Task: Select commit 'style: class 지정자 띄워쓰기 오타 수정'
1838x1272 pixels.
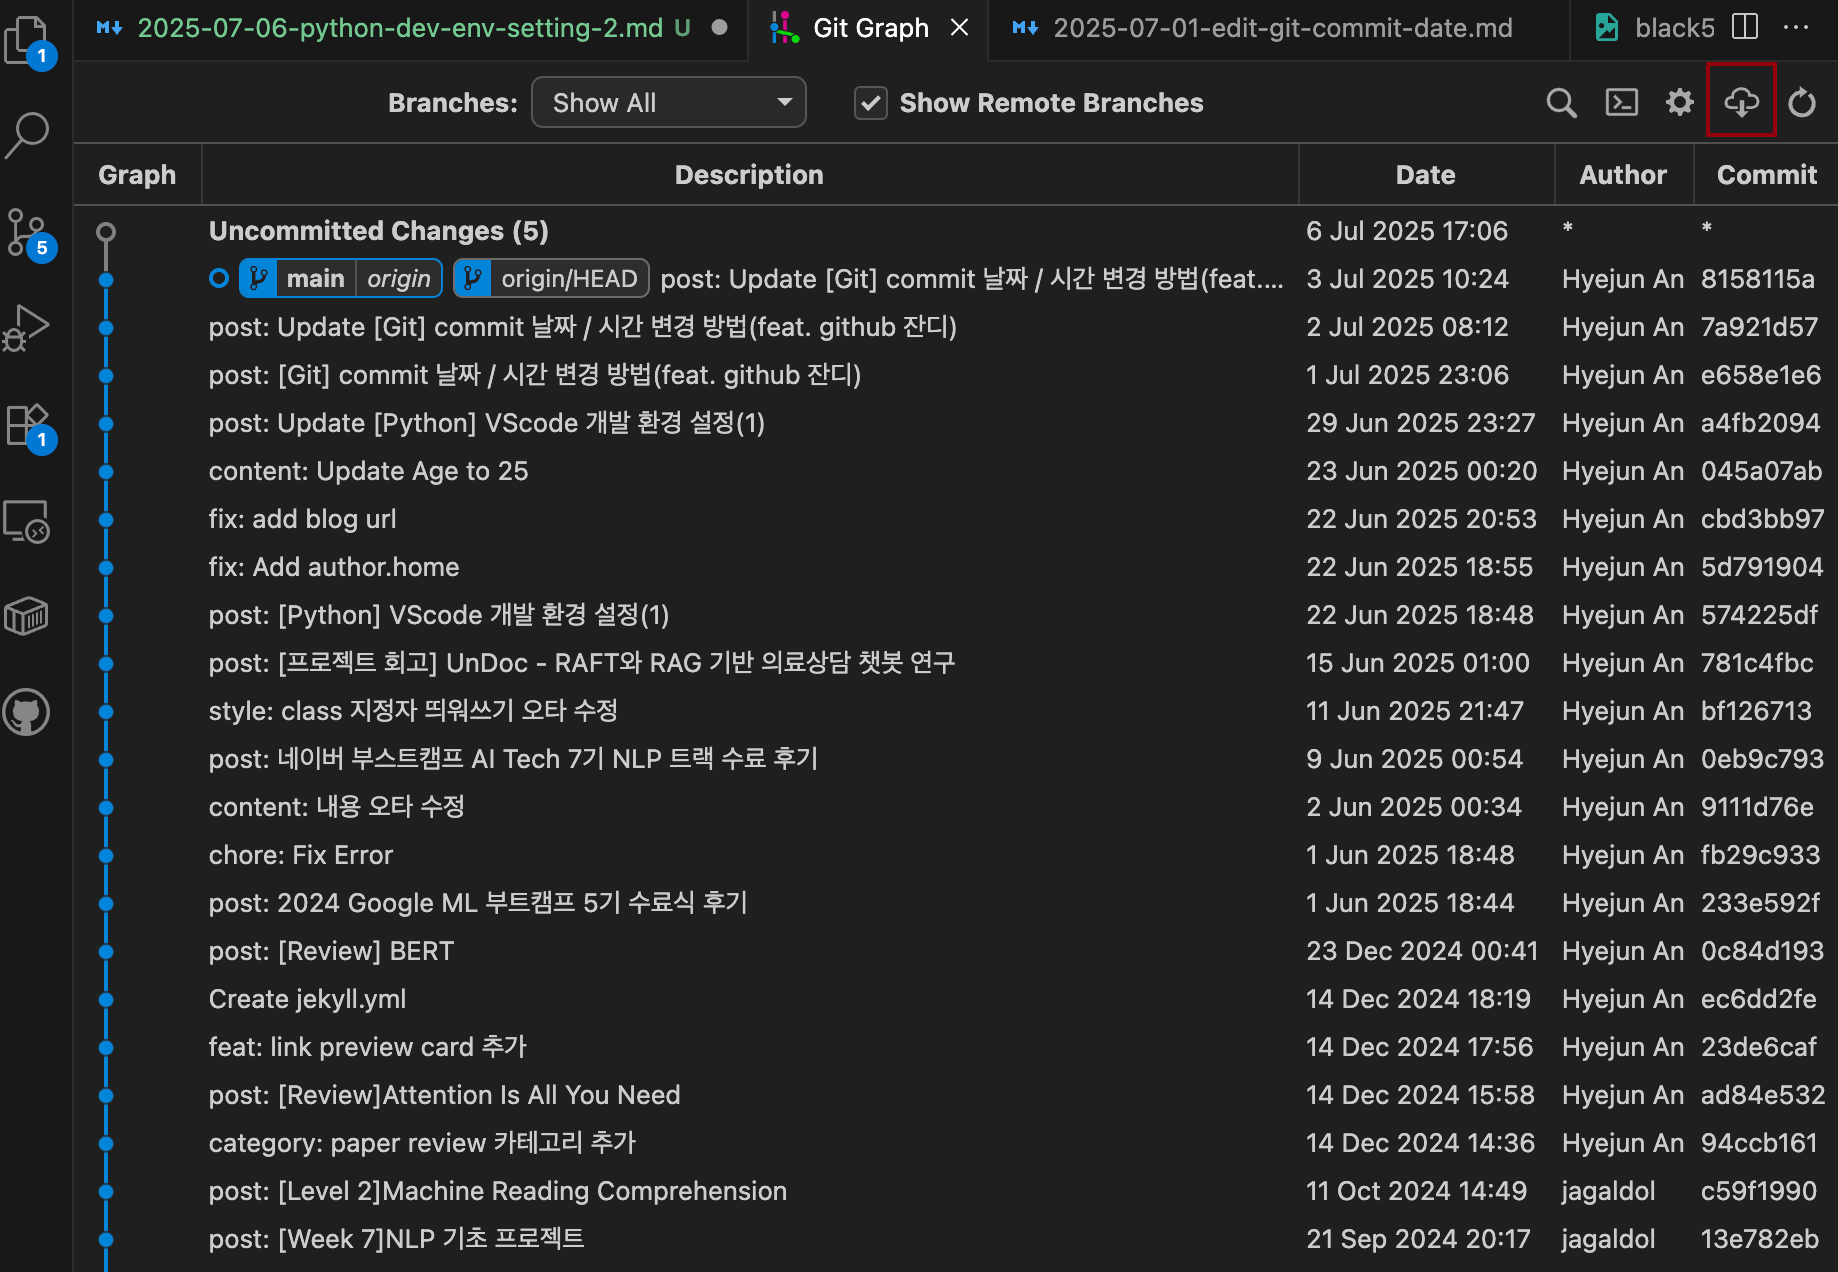Action: (956, 711)
